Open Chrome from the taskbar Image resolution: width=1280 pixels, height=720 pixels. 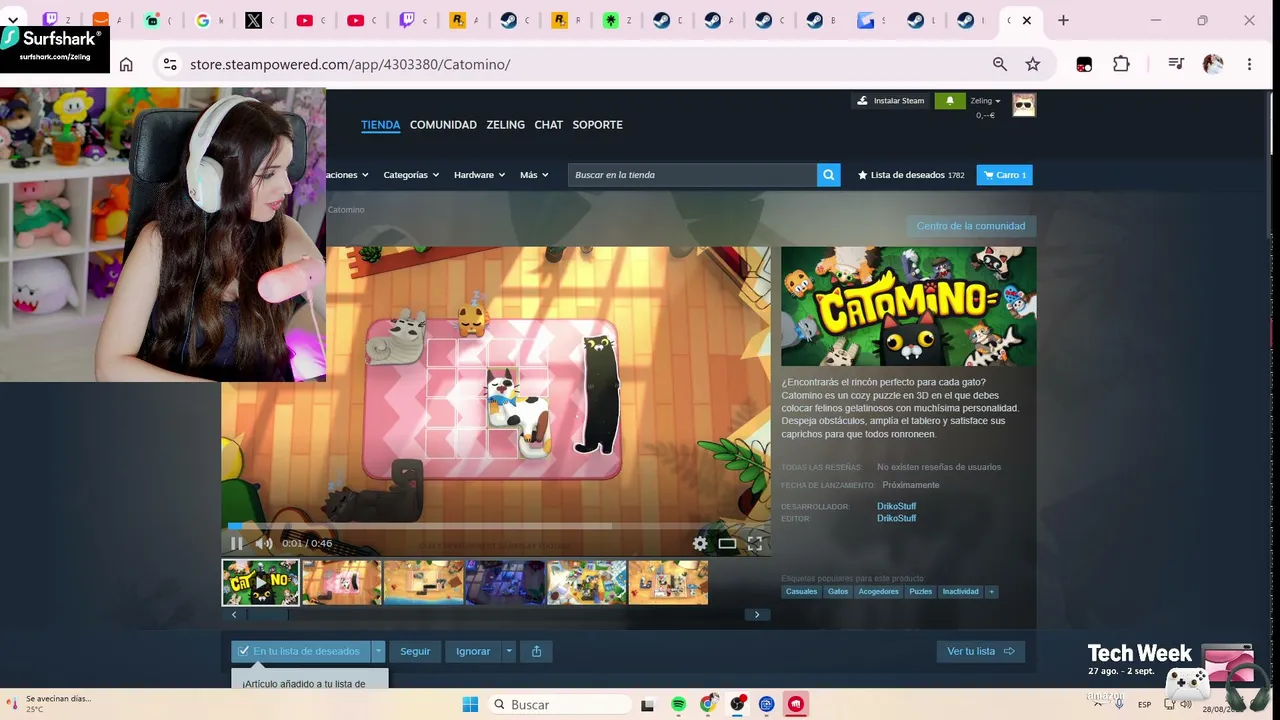point(708,704)
